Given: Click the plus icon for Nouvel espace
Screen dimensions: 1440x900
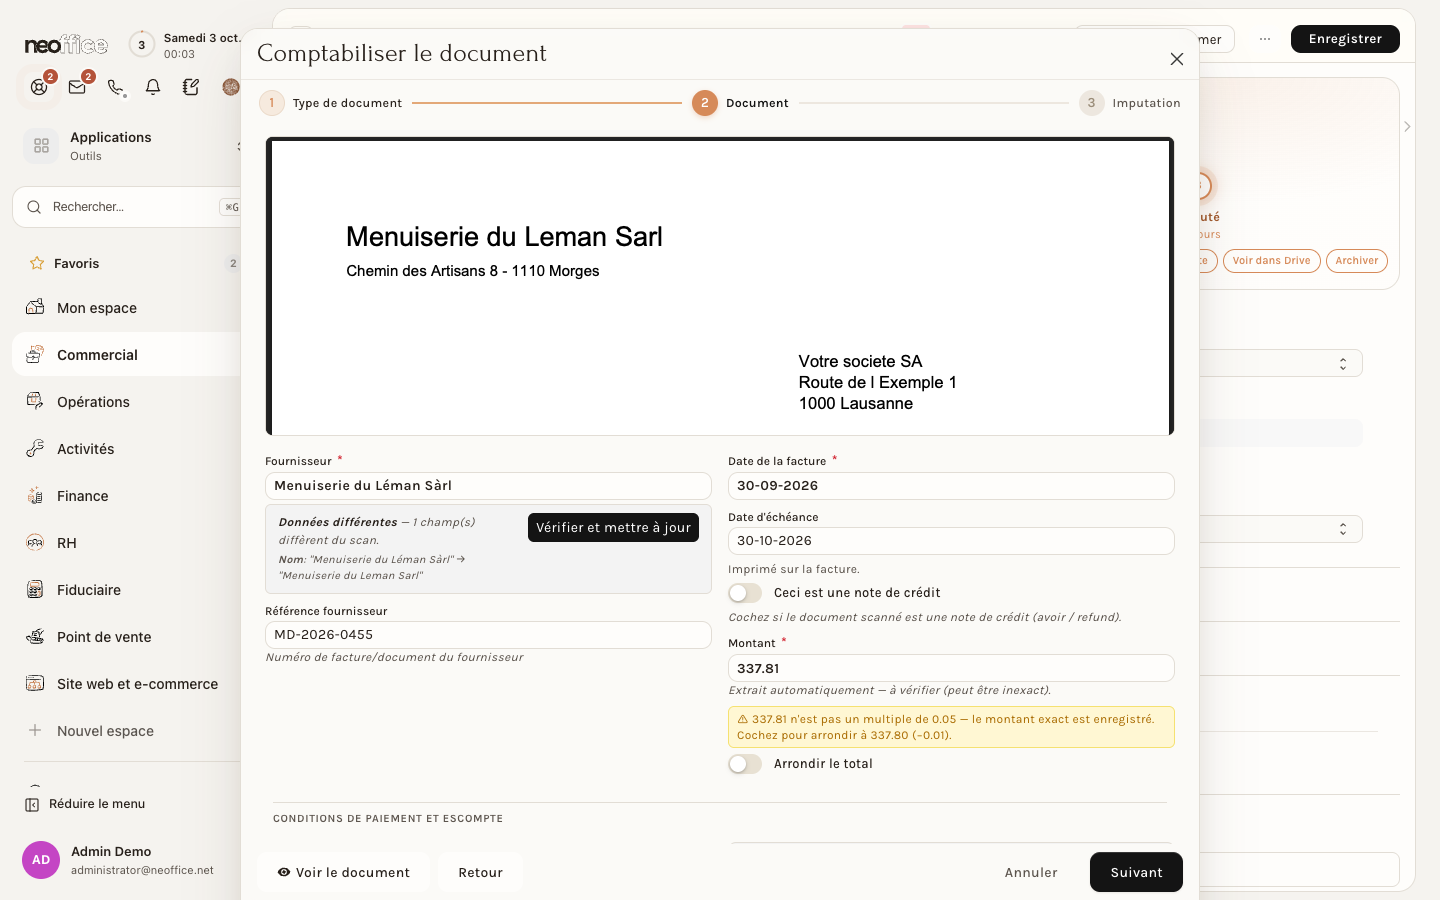Looking at the screenshot, I should coord(35,730).
